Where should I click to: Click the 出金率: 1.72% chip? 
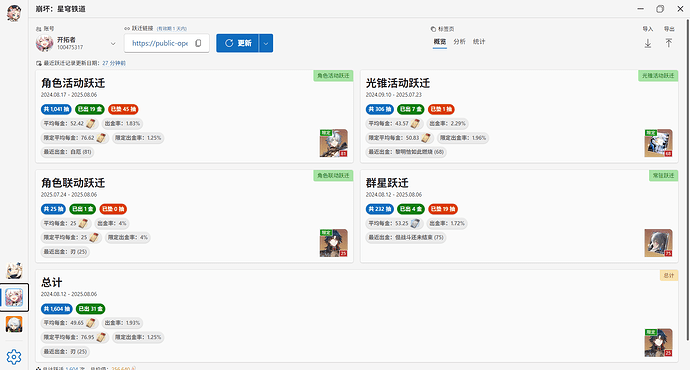(x=447, y=223)
